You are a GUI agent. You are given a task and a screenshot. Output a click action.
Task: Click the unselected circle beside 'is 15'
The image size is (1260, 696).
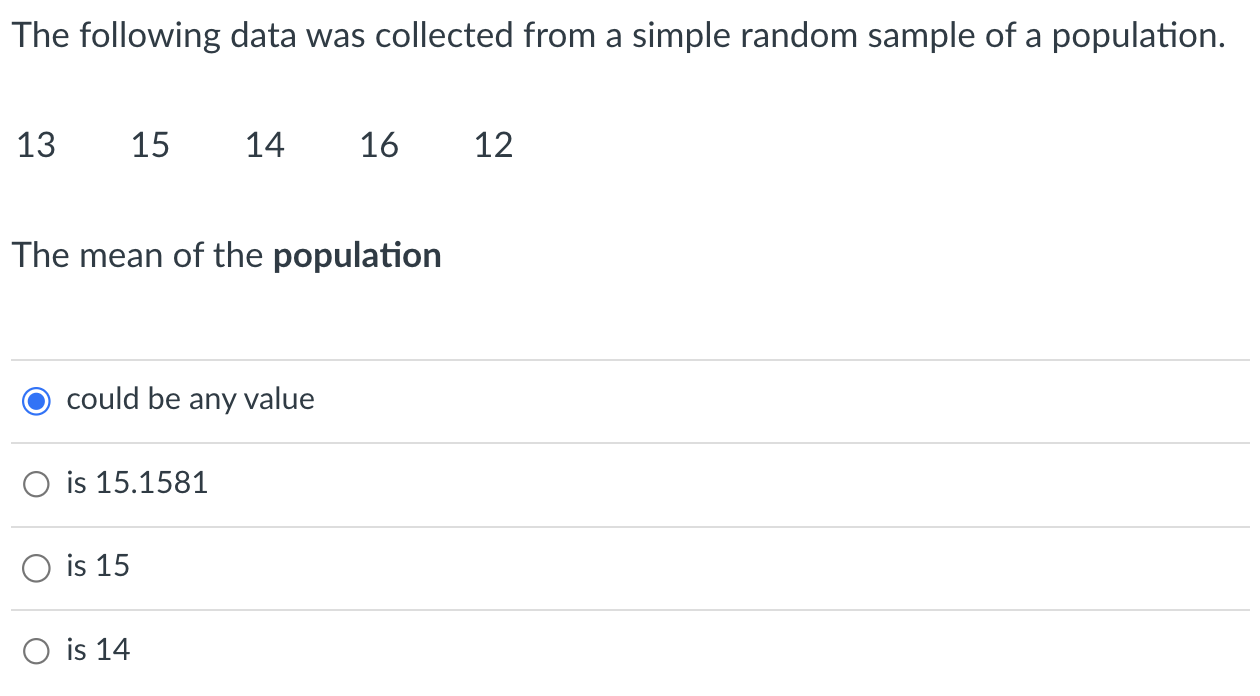click(36, 567)
